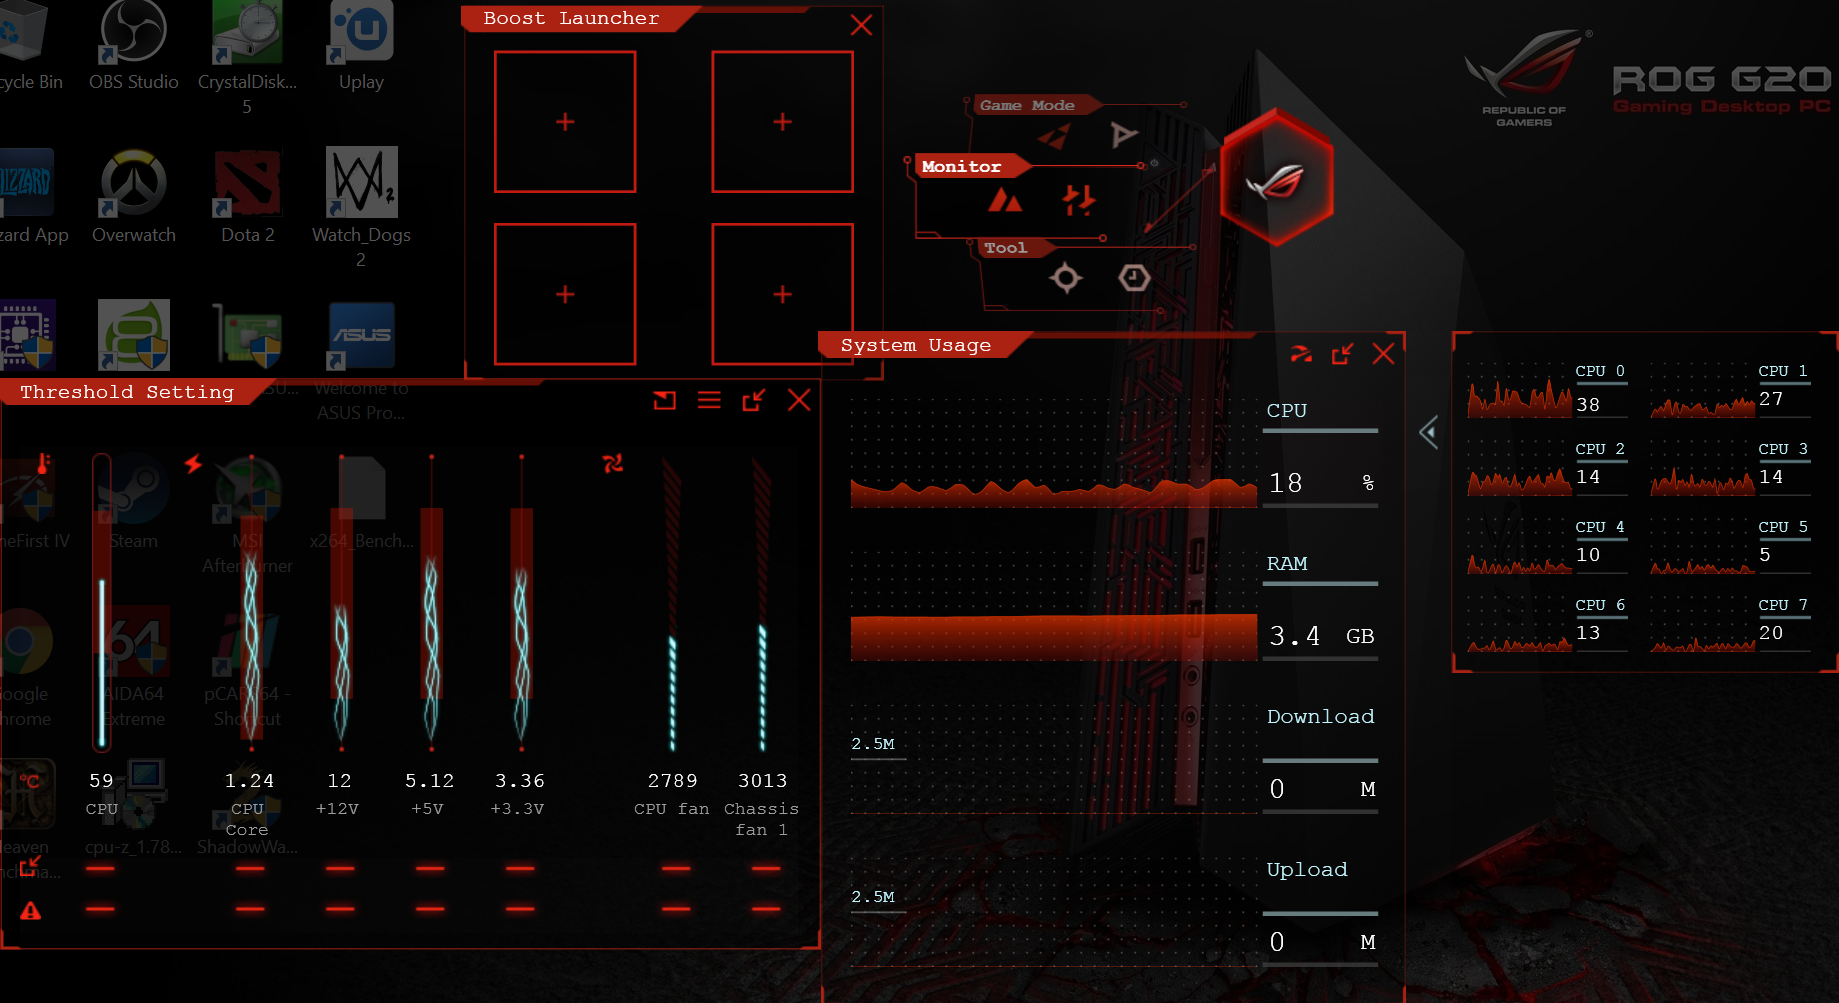The image size is (1839, 1003).
Task: Click the gauge icon in System Usage header
Action: coord(1301,354)
